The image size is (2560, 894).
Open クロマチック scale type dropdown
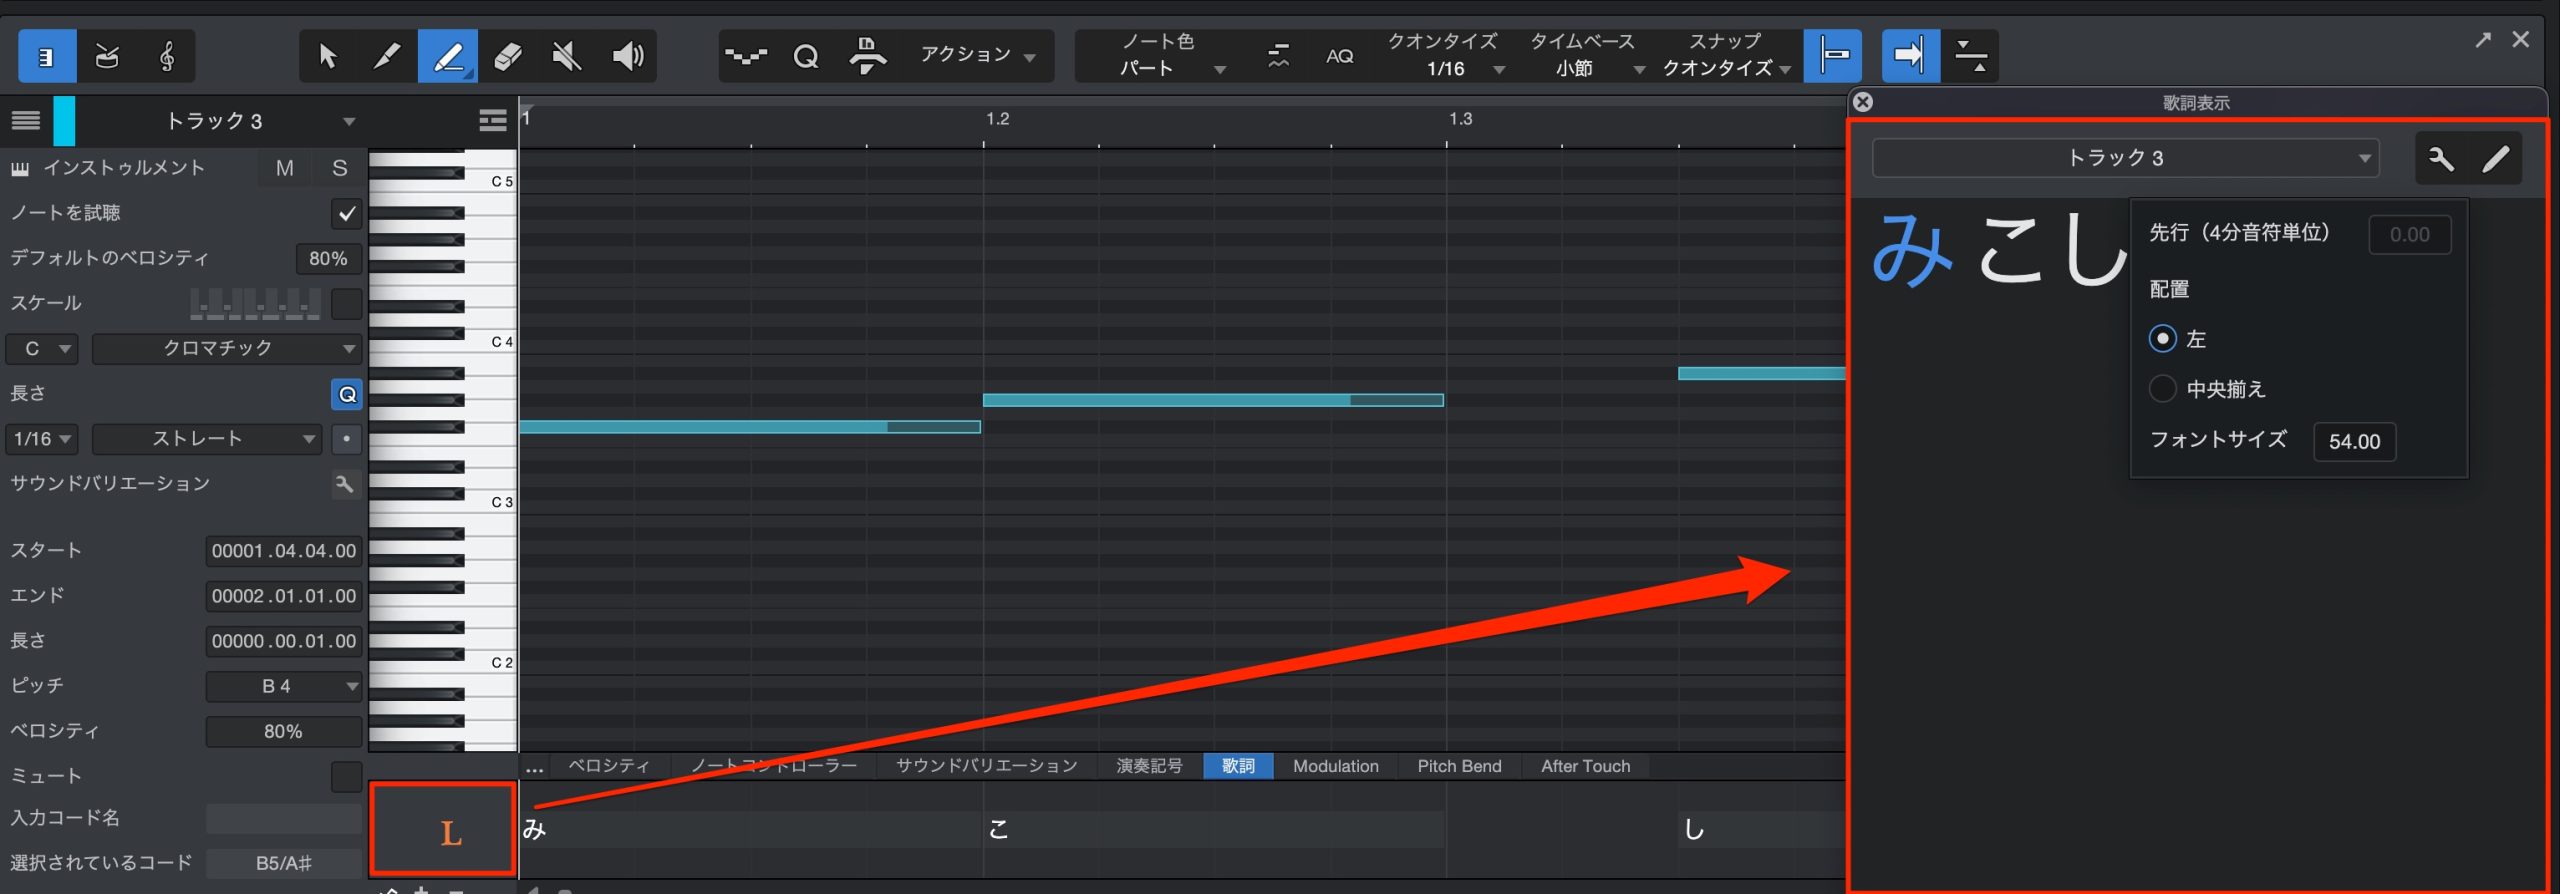[x=226, y=349]
